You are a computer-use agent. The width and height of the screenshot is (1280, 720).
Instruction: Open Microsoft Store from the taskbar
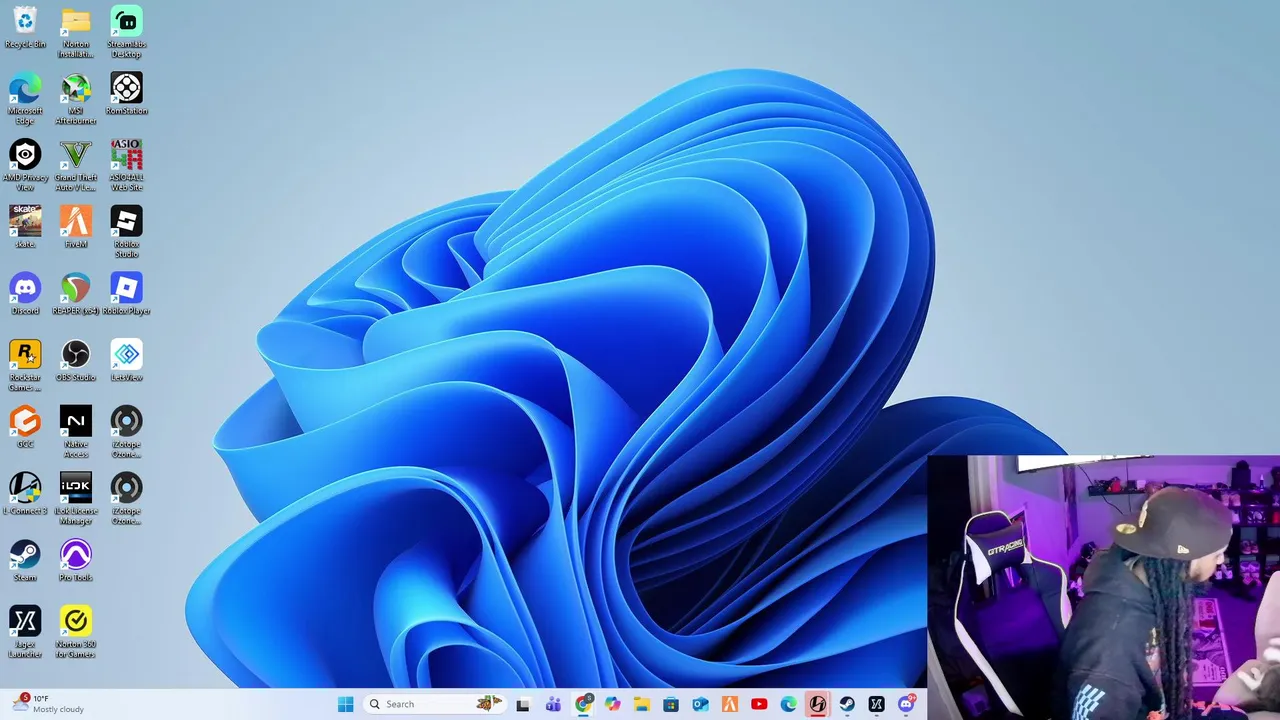point(671,704)
